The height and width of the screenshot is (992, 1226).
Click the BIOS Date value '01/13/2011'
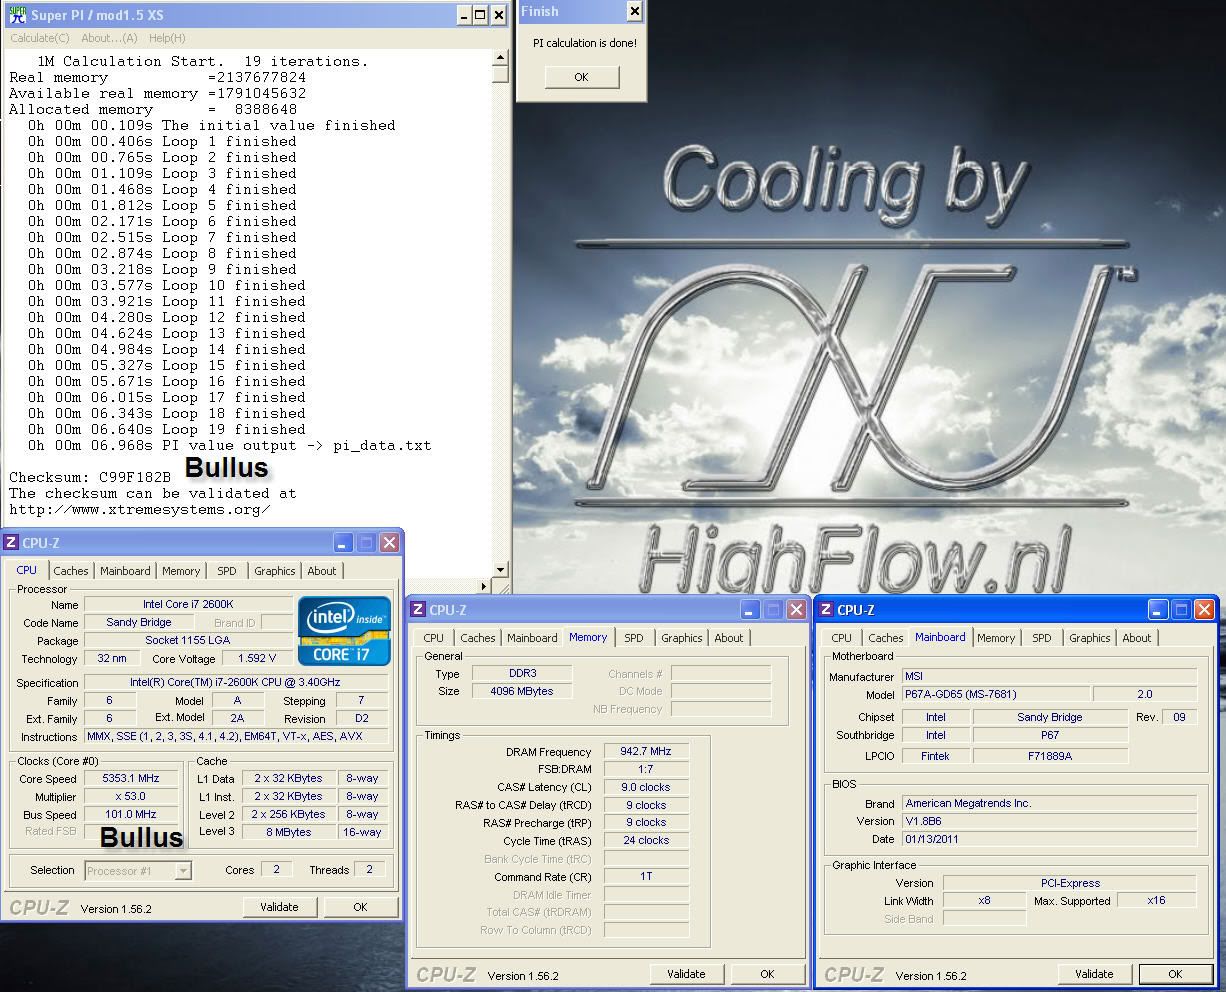point(1049,839)
